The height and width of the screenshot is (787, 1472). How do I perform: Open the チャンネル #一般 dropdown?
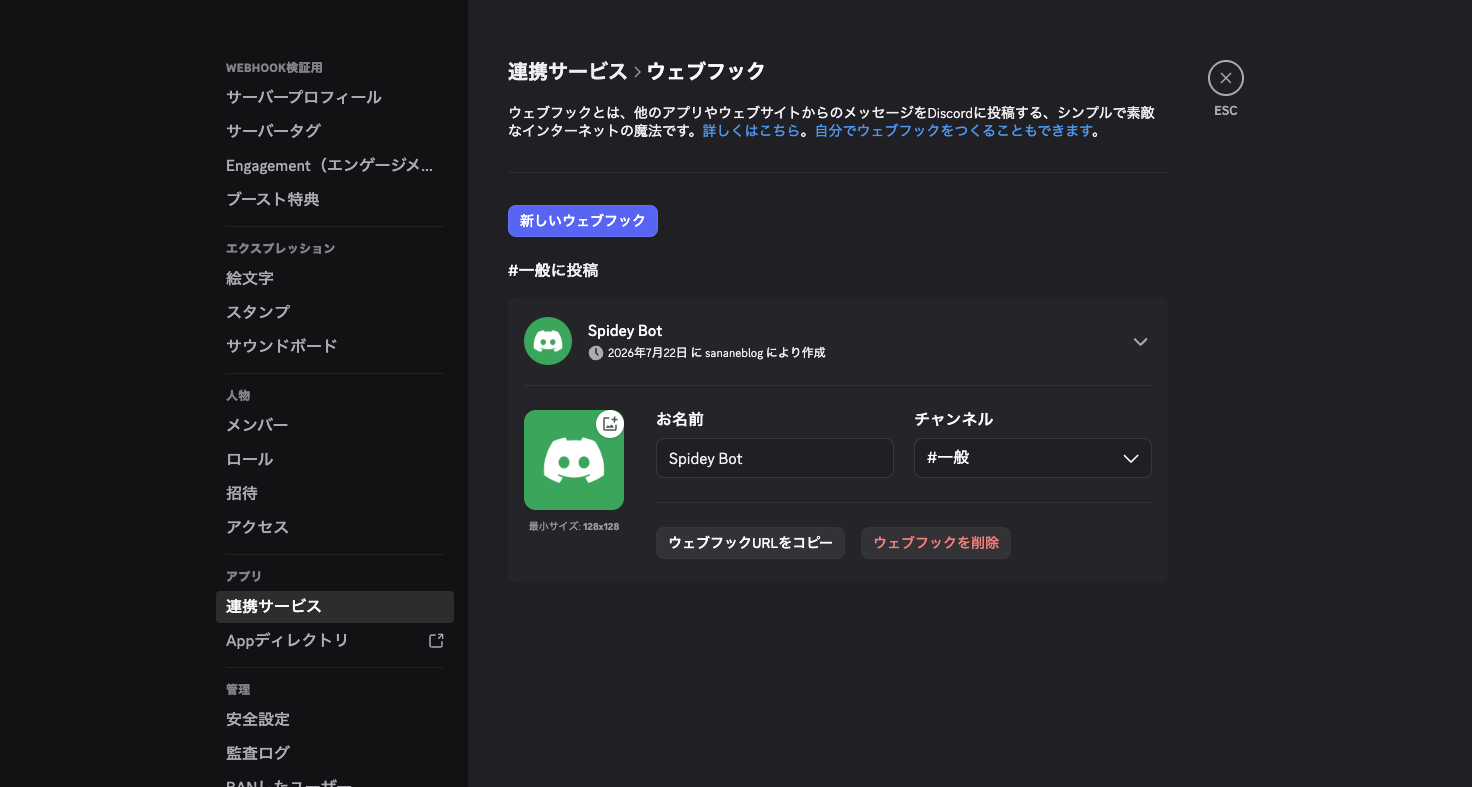tap(1032, 458)
